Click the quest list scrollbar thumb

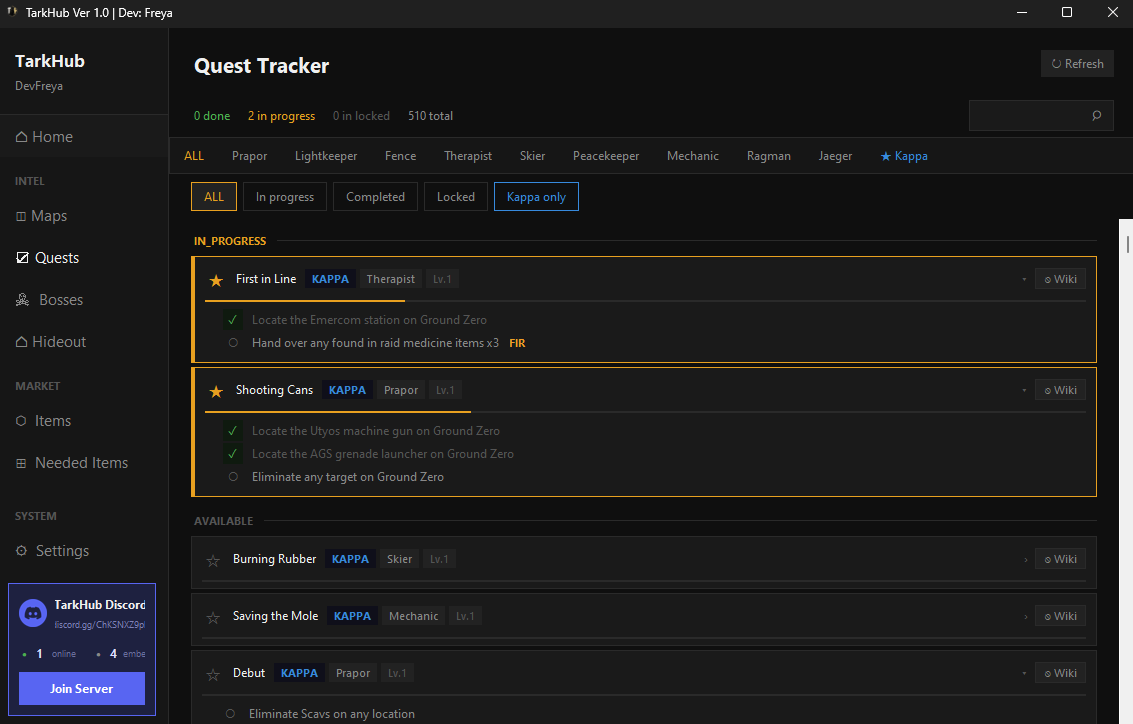tap(1127, 244)
